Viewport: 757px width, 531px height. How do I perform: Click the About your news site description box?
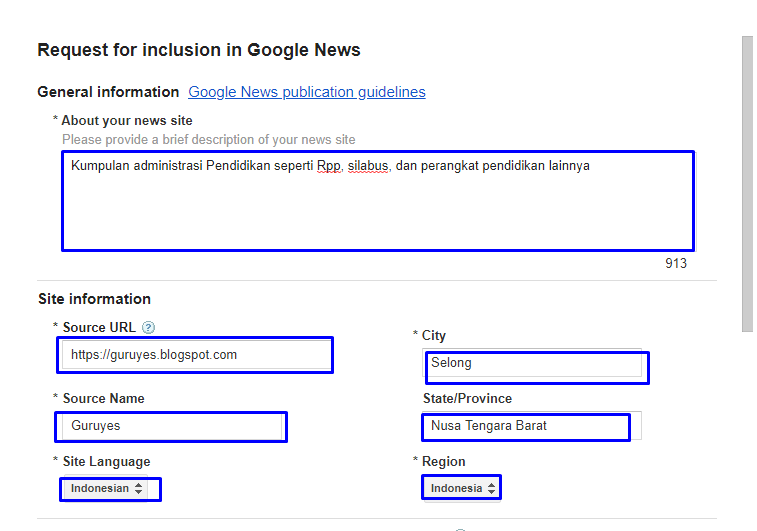click(x=377, y=200)
